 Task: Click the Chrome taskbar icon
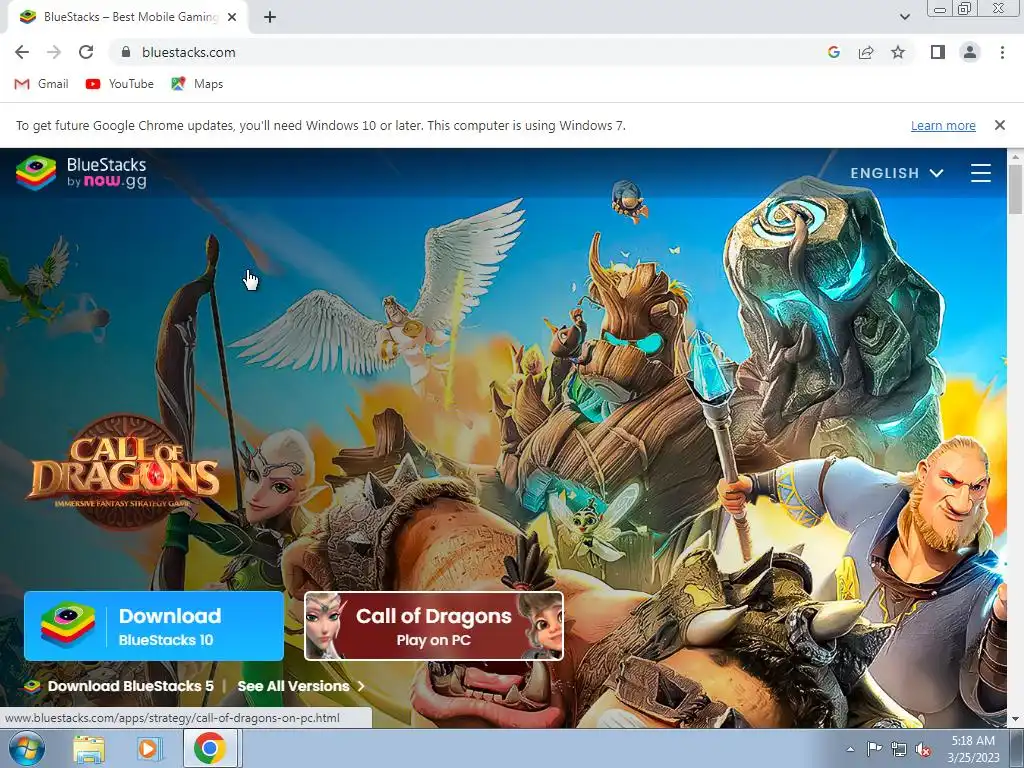pyautogui.click(x=210, y=748)
